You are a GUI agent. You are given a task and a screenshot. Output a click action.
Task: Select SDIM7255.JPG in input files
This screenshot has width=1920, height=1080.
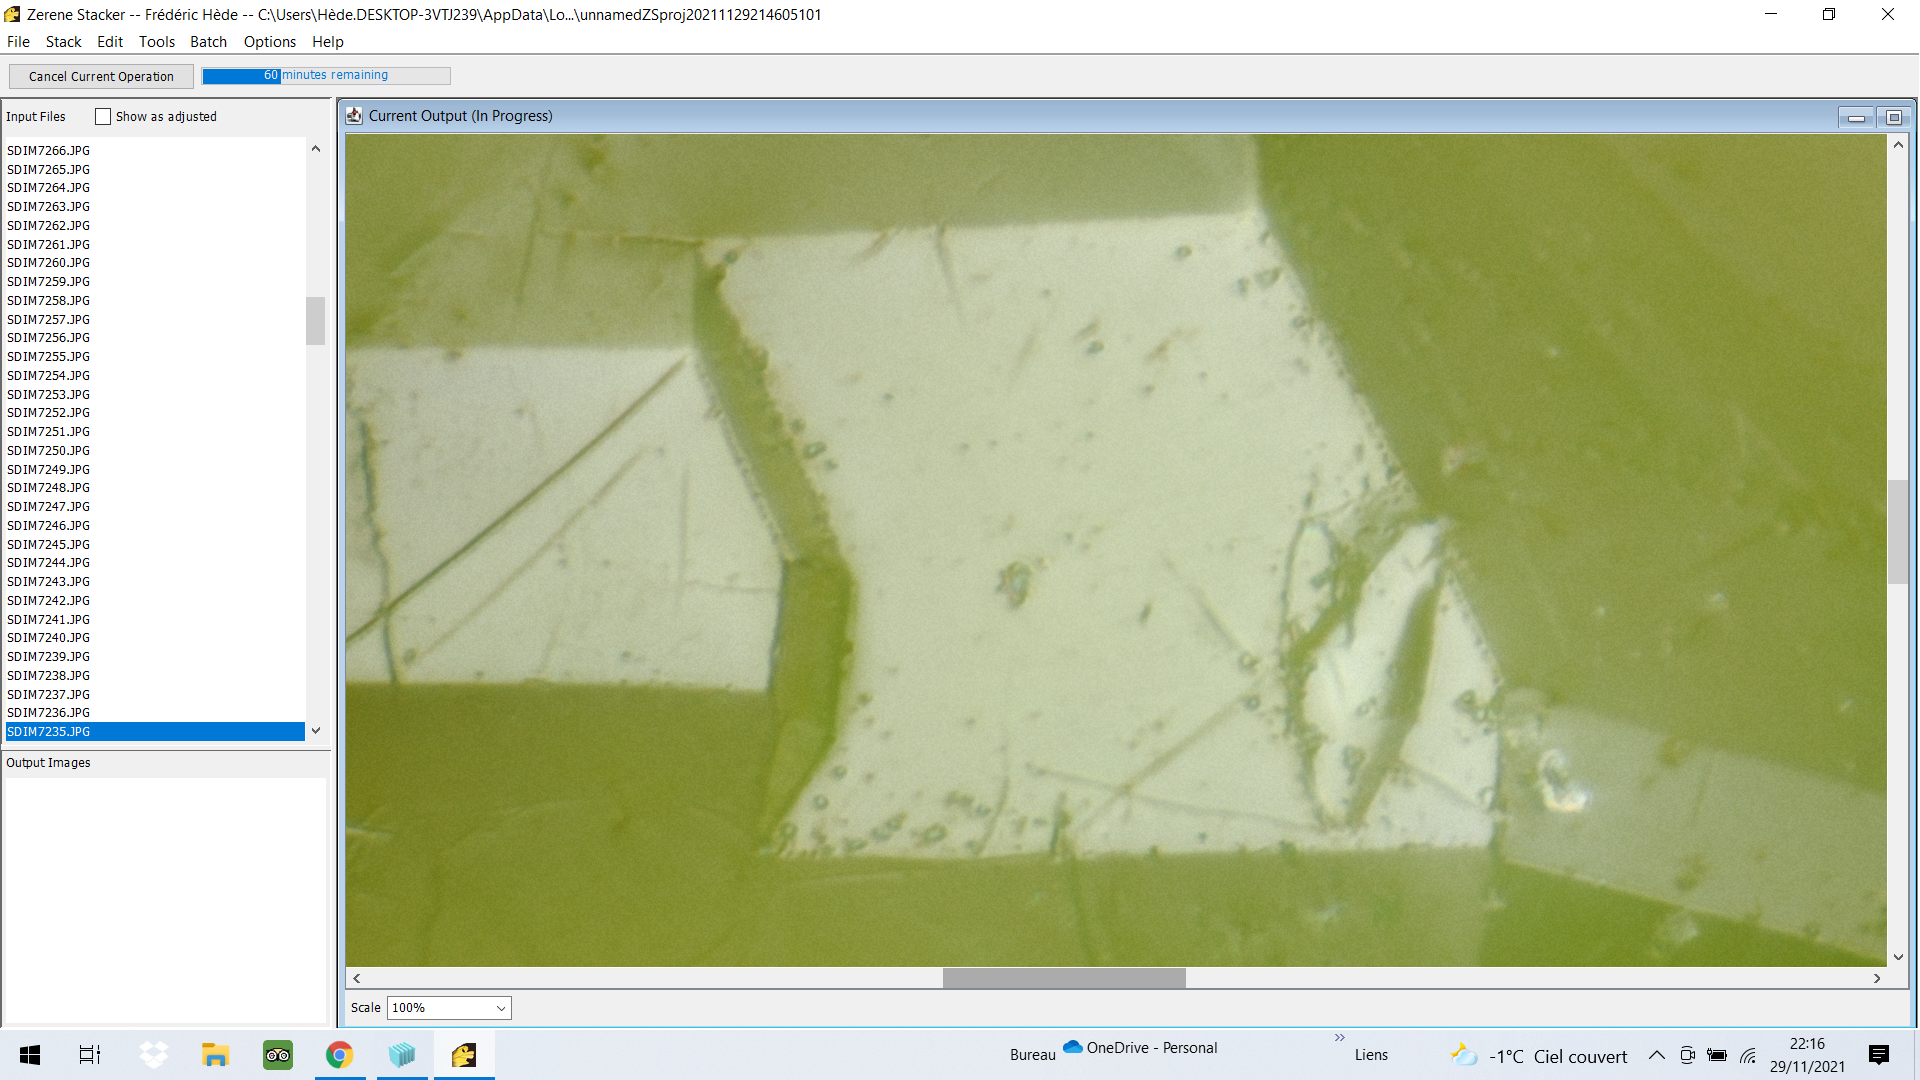coord(155,357)
